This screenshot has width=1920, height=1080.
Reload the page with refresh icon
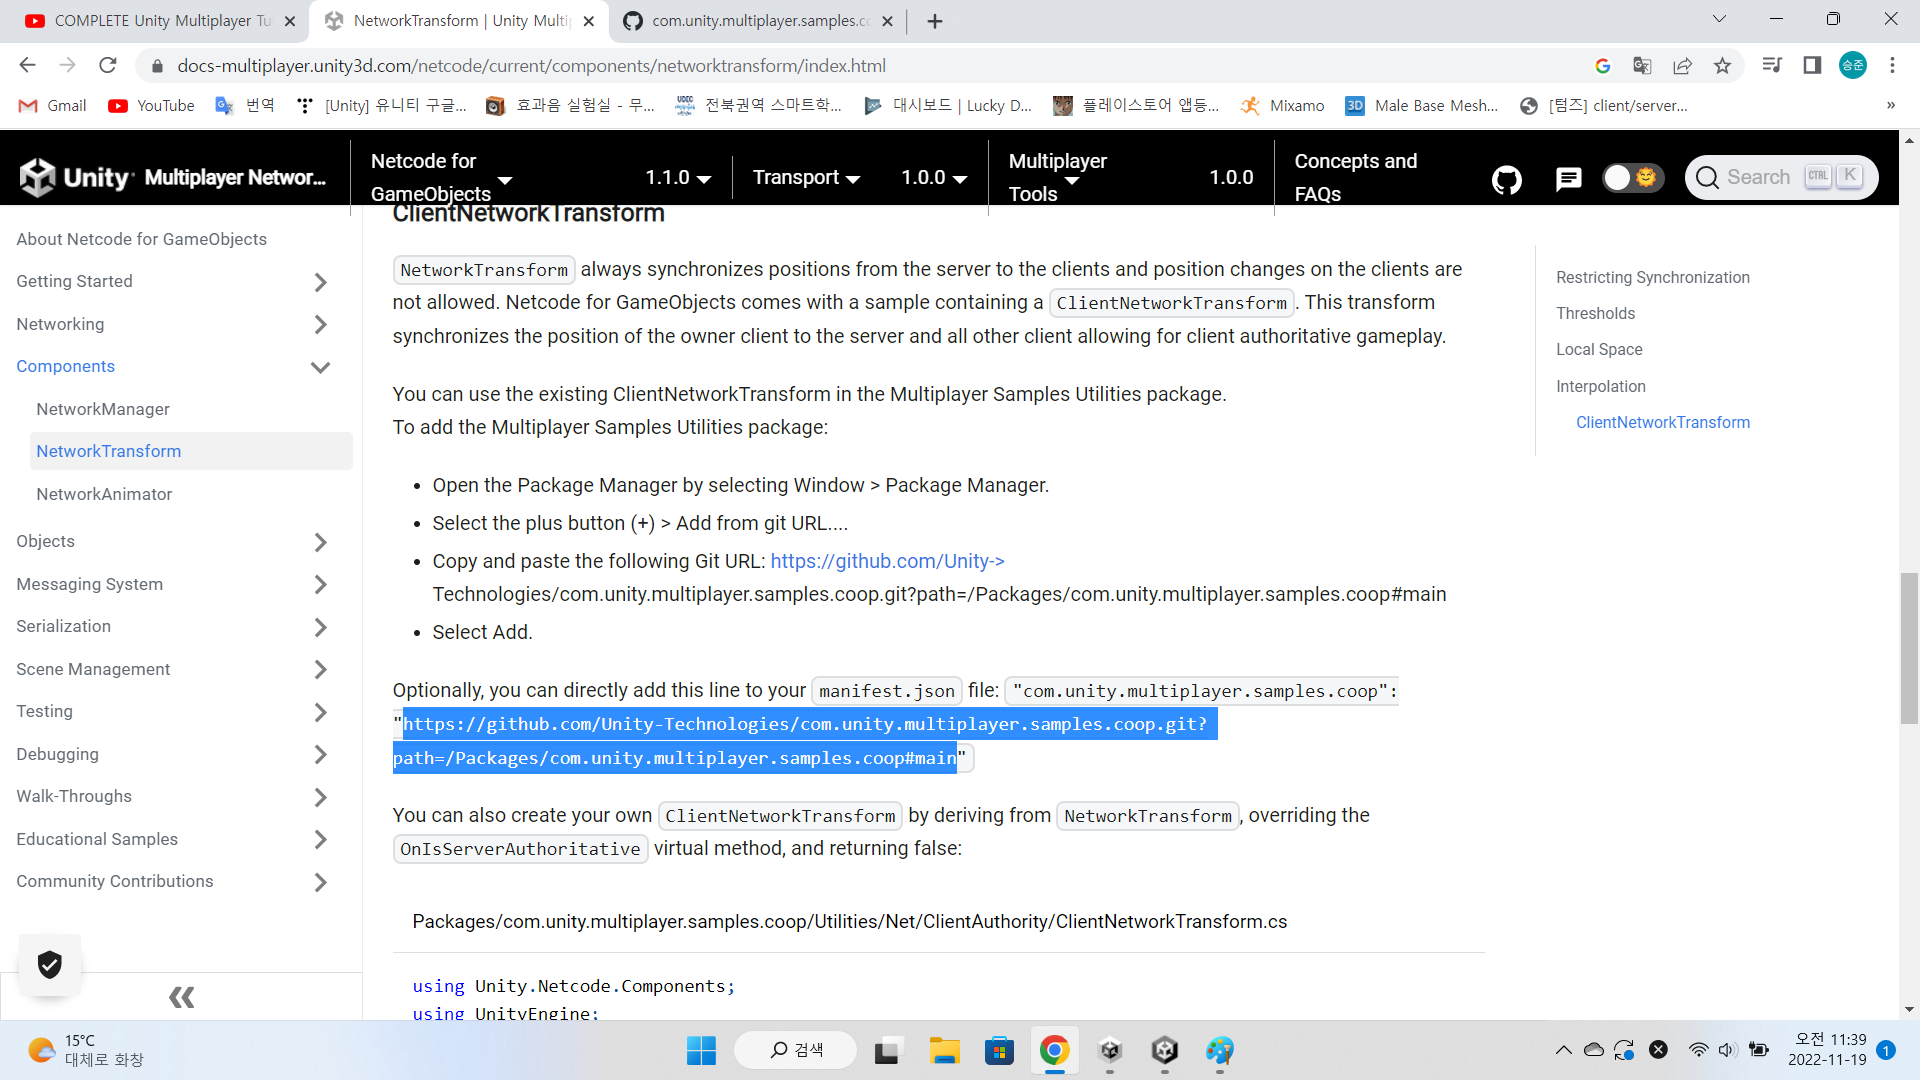point(108,66)
